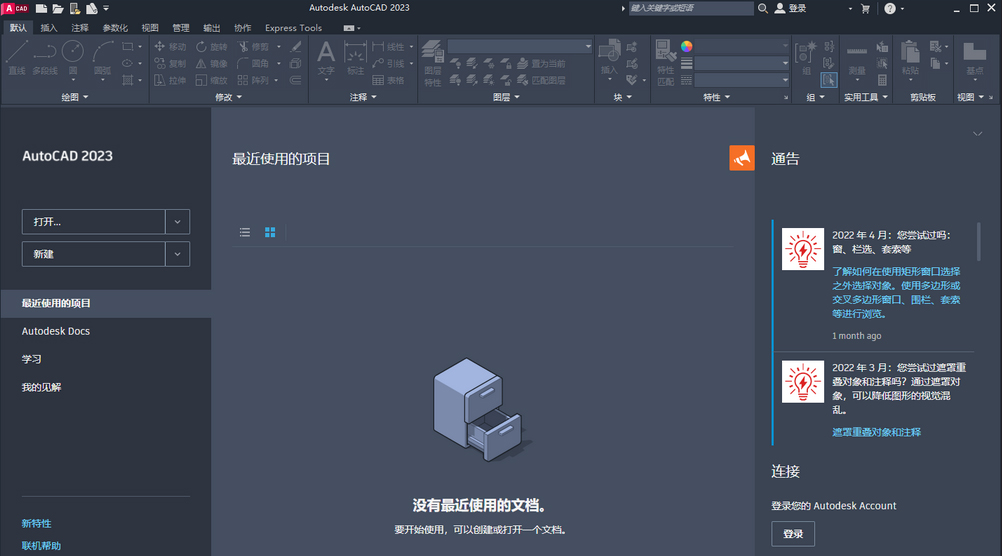1002x556 pixels.
Task: Select Autodesk Docs in sidebar
Action: [x=56, y=331]
